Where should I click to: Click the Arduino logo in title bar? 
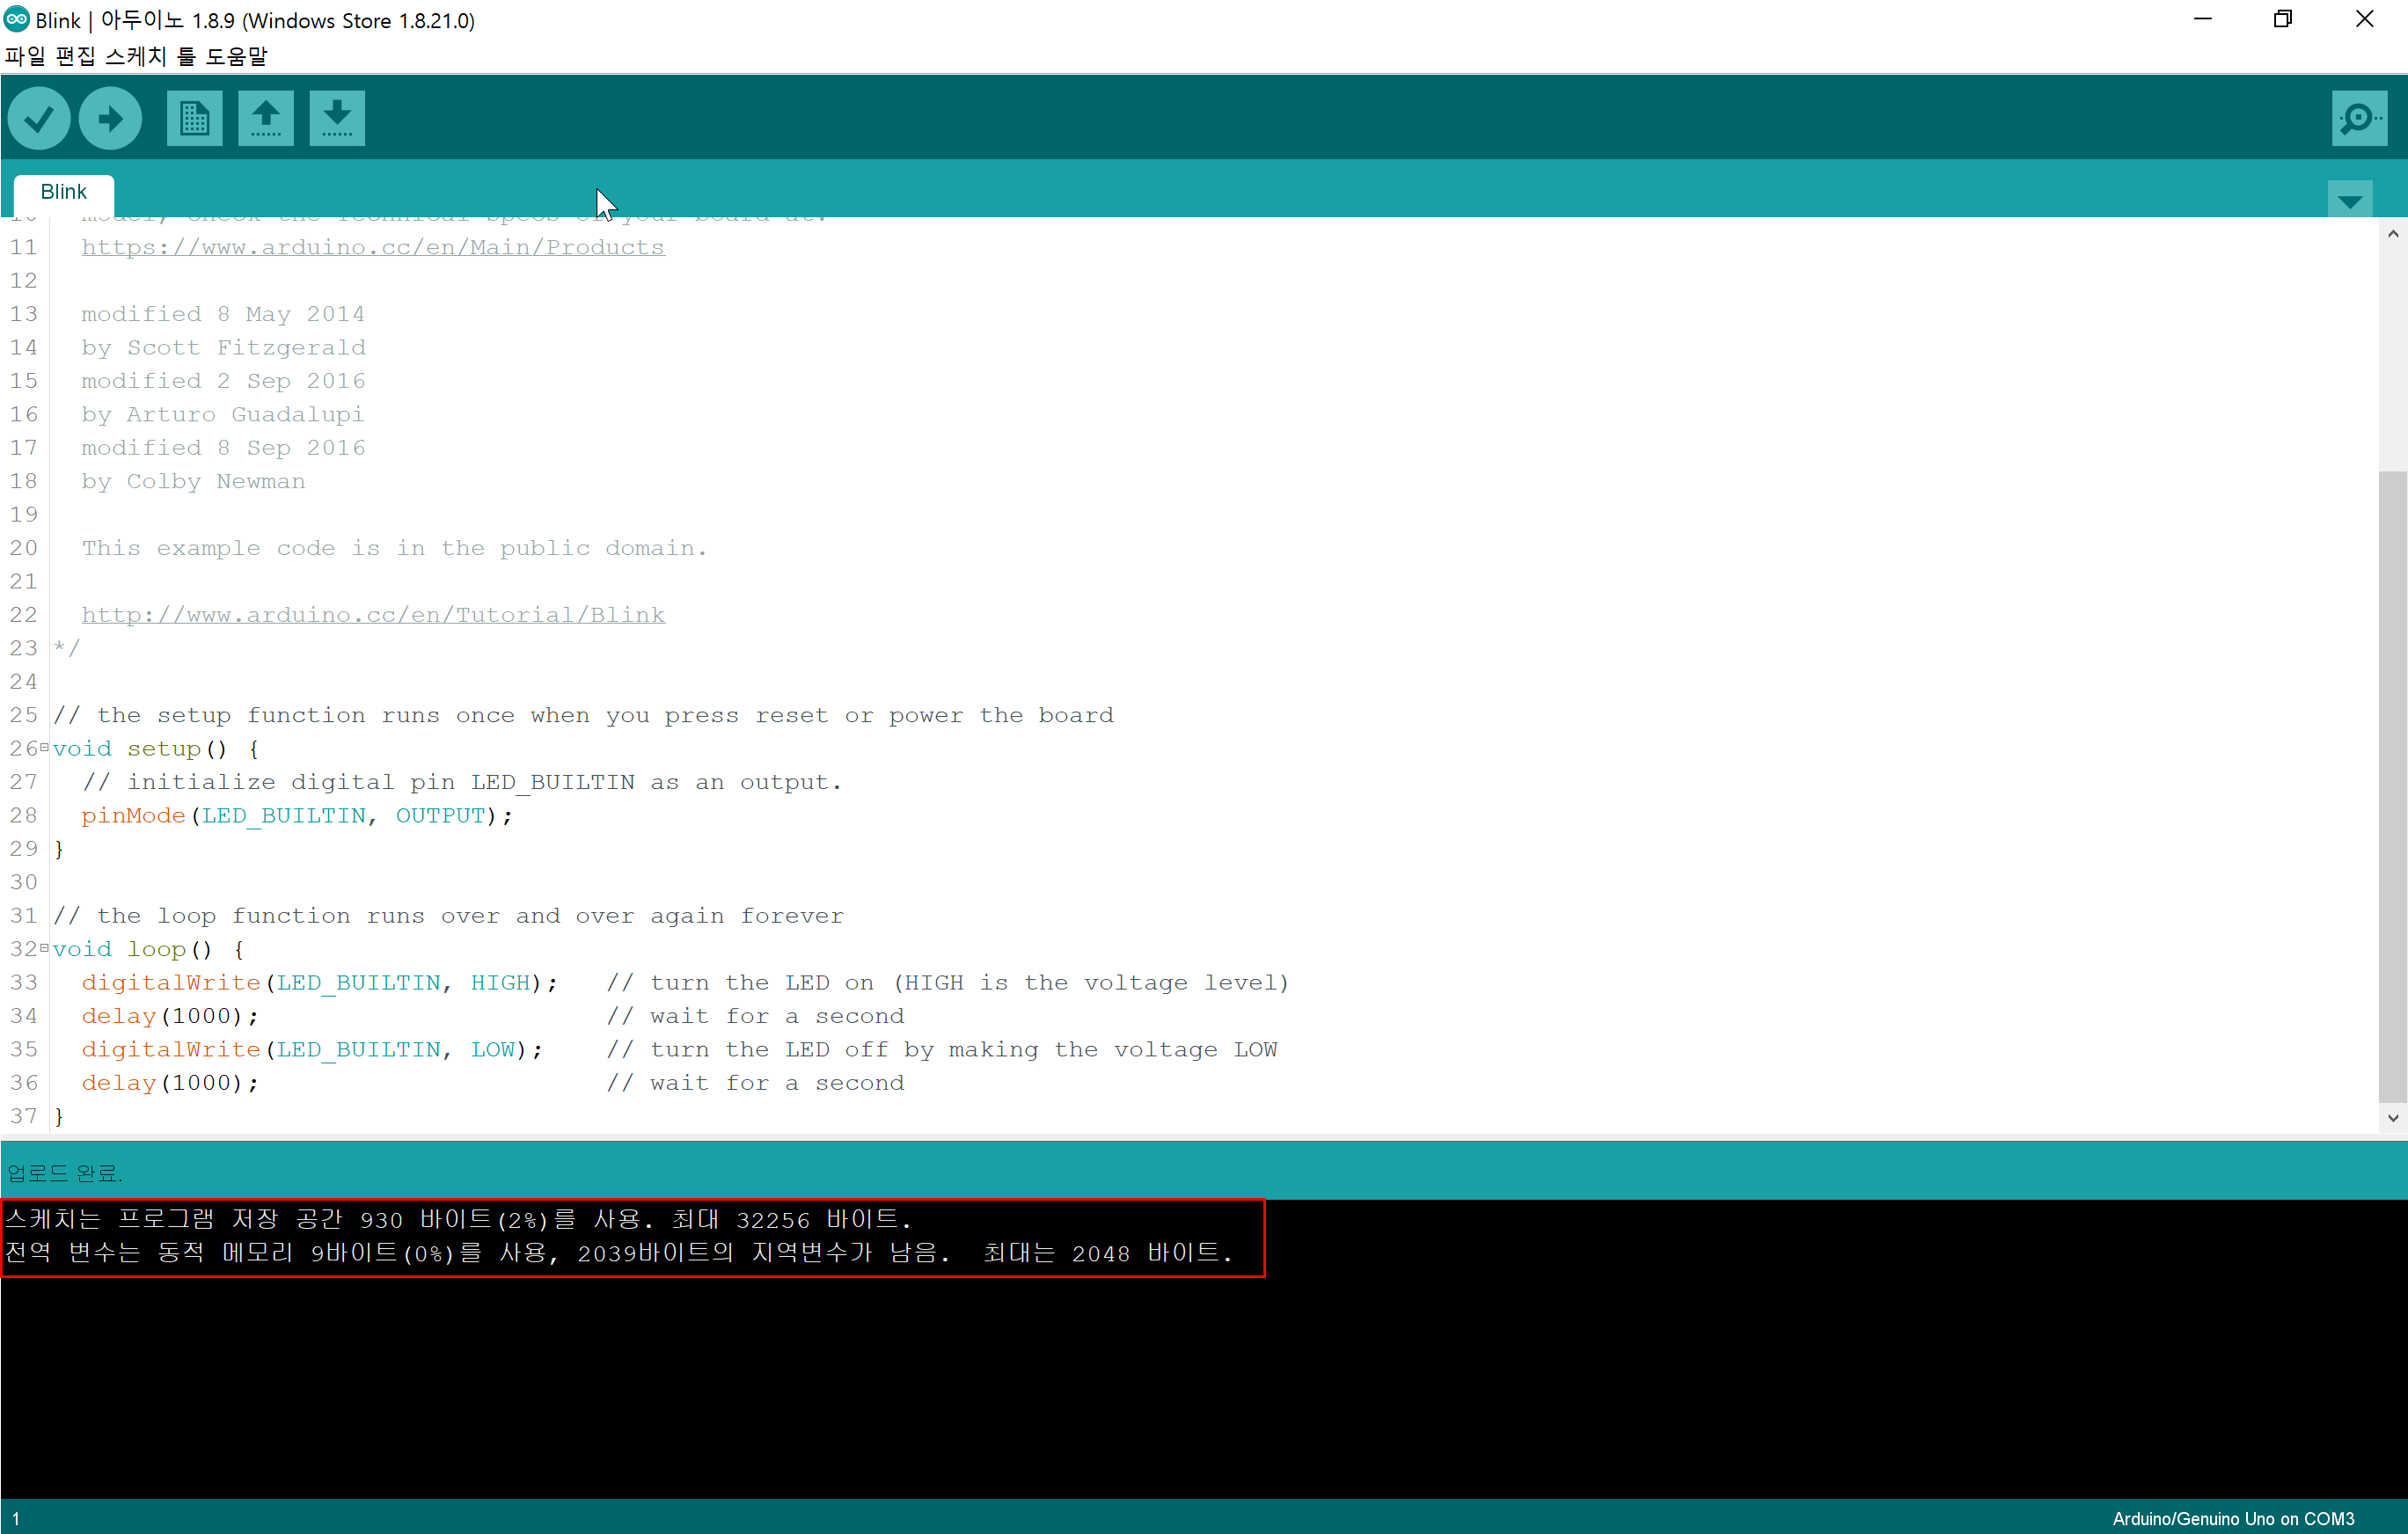point(16,19)
